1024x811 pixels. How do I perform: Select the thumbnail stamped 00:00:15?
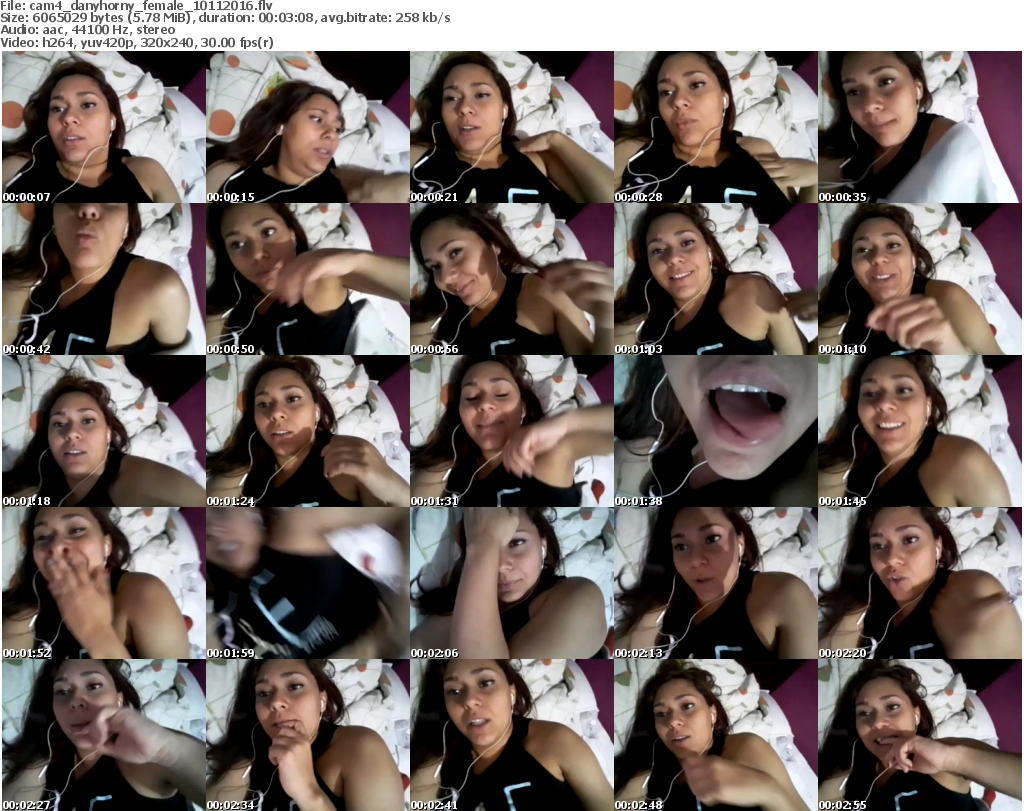click(308, 127)
